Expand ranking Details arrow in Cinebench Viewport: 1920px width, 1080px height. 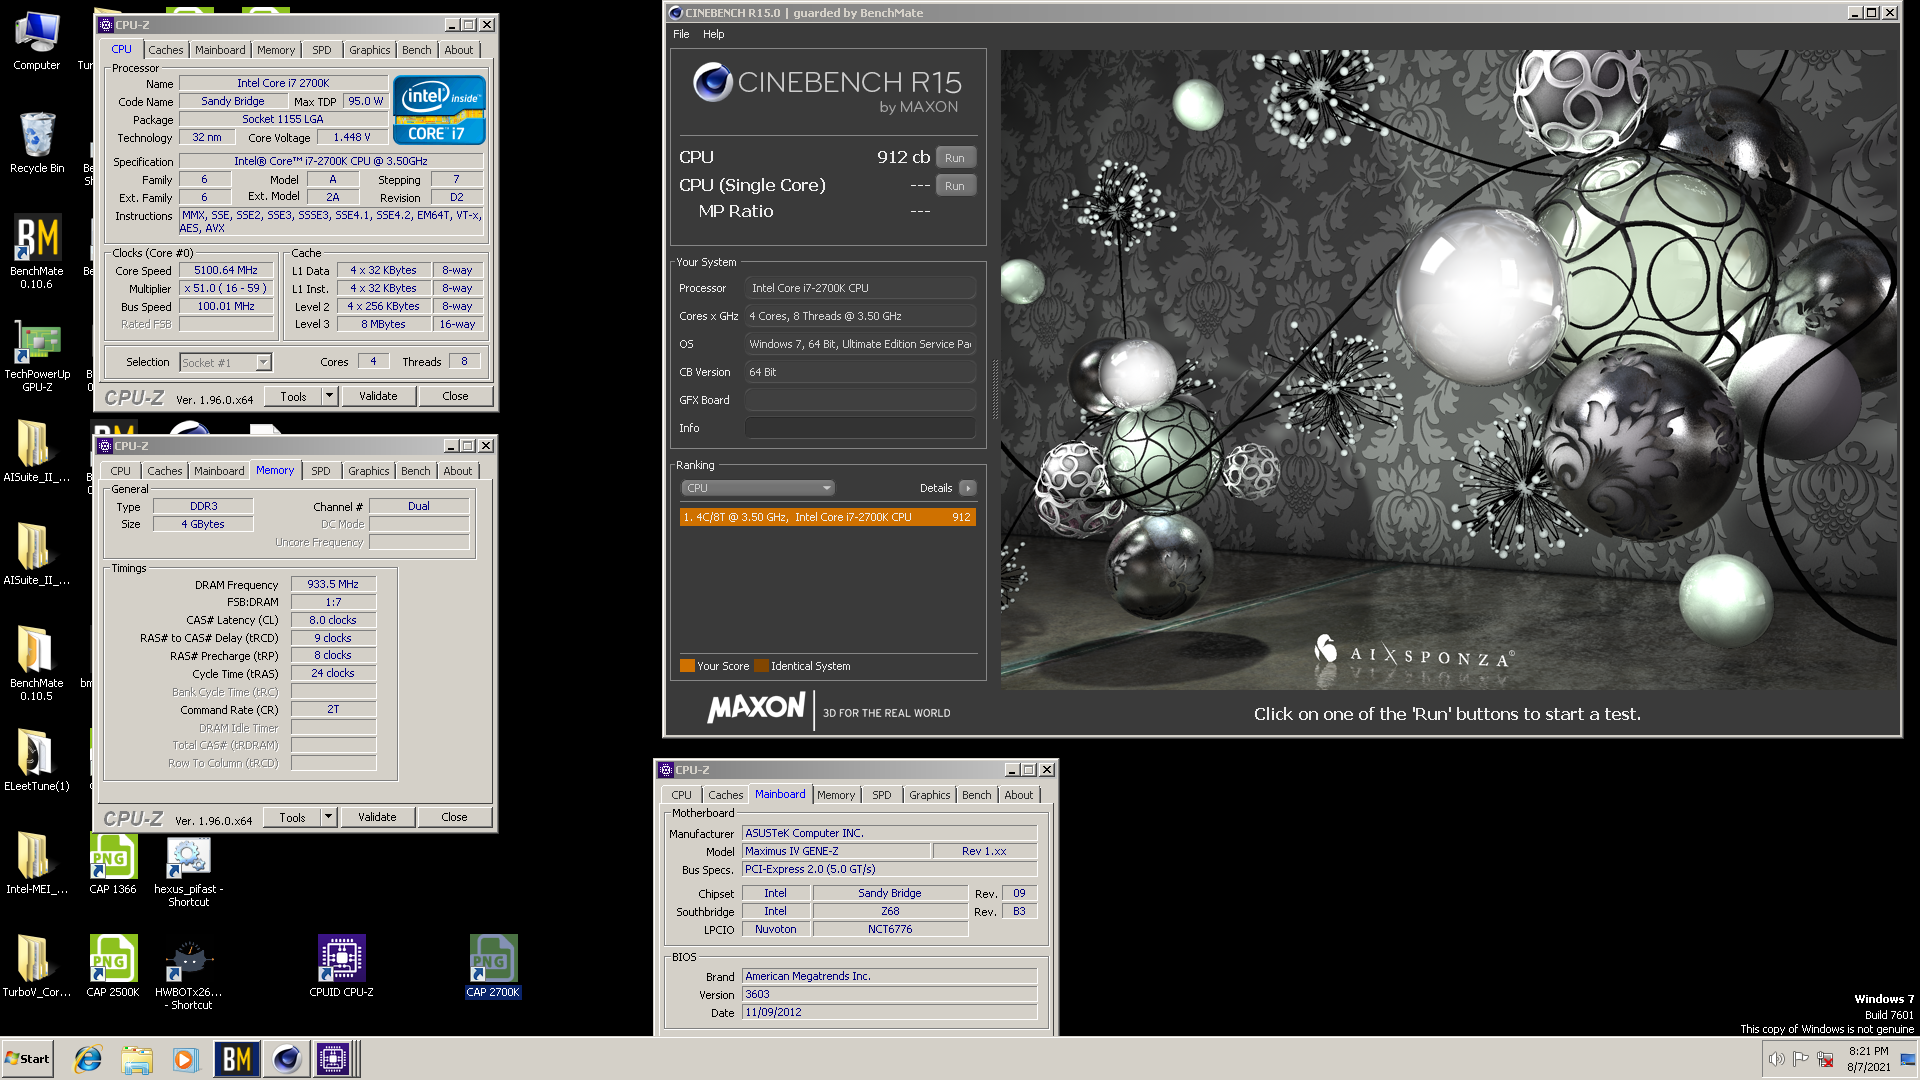pos(967,488)
